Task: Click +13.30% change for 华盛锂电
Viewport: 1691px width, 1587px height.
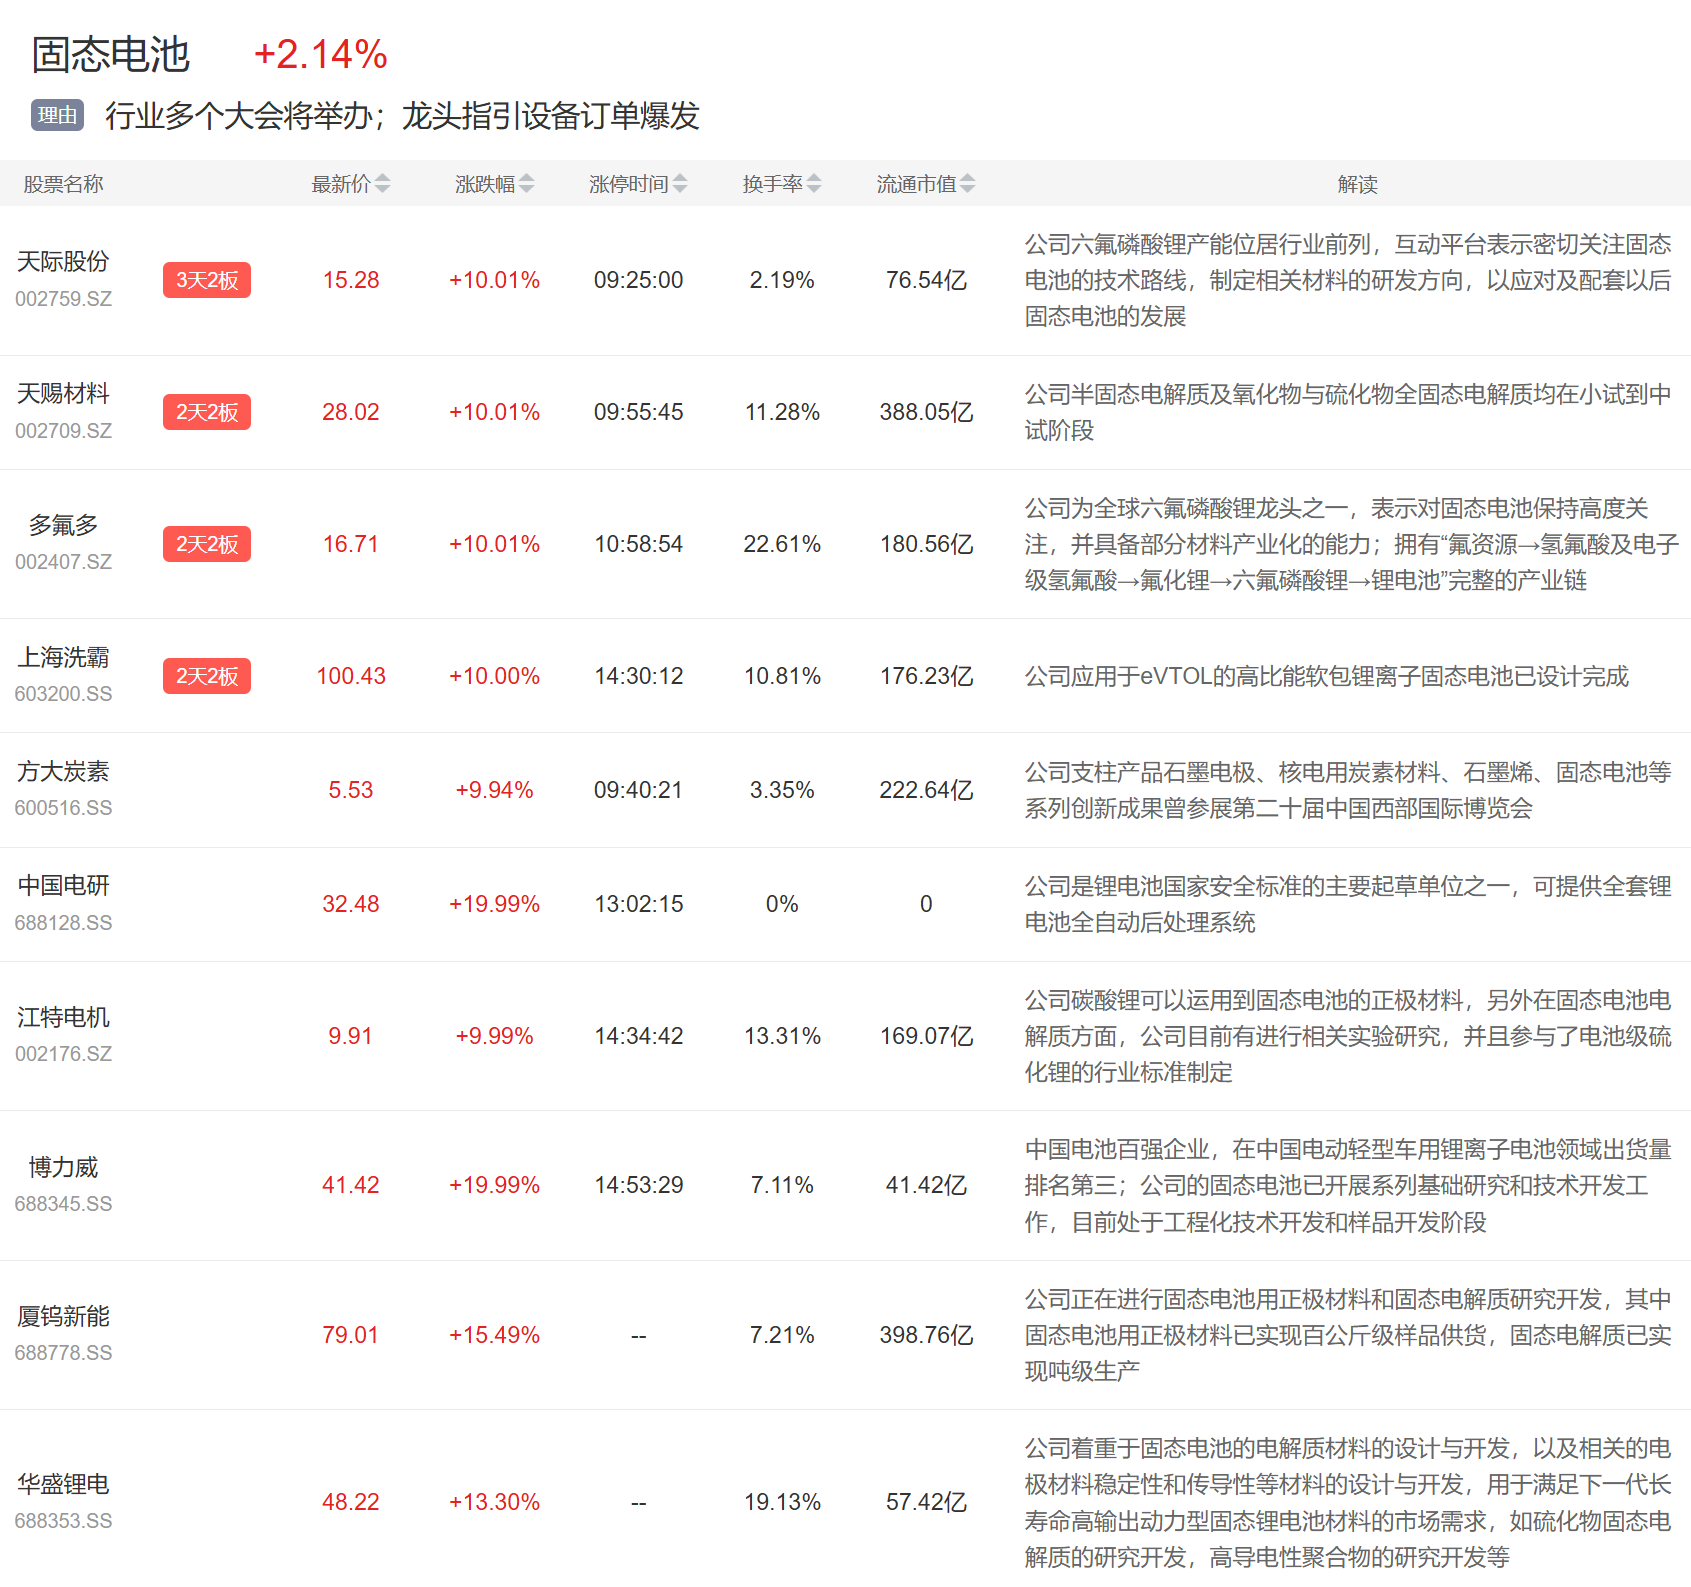Action: pos(495,1502)
